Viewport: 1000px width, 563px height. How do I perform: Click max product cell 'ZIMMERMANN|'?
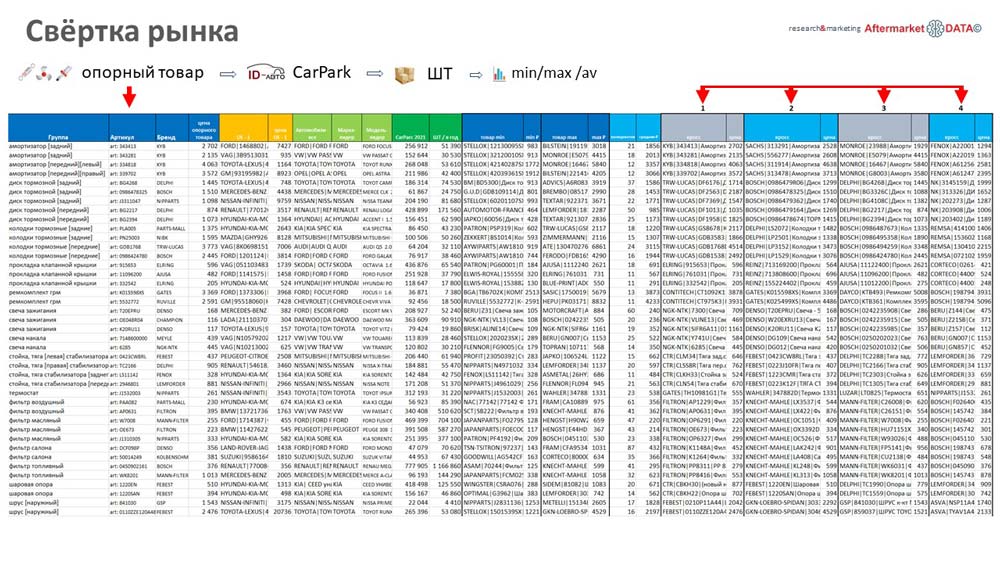point(565,238)
